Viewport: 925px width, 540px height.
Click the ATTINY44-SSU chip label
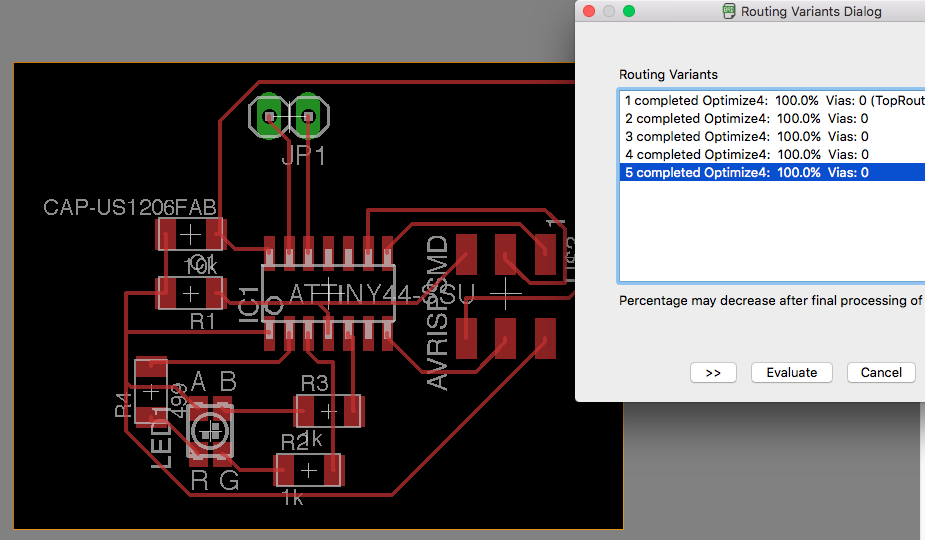[381, 293]
